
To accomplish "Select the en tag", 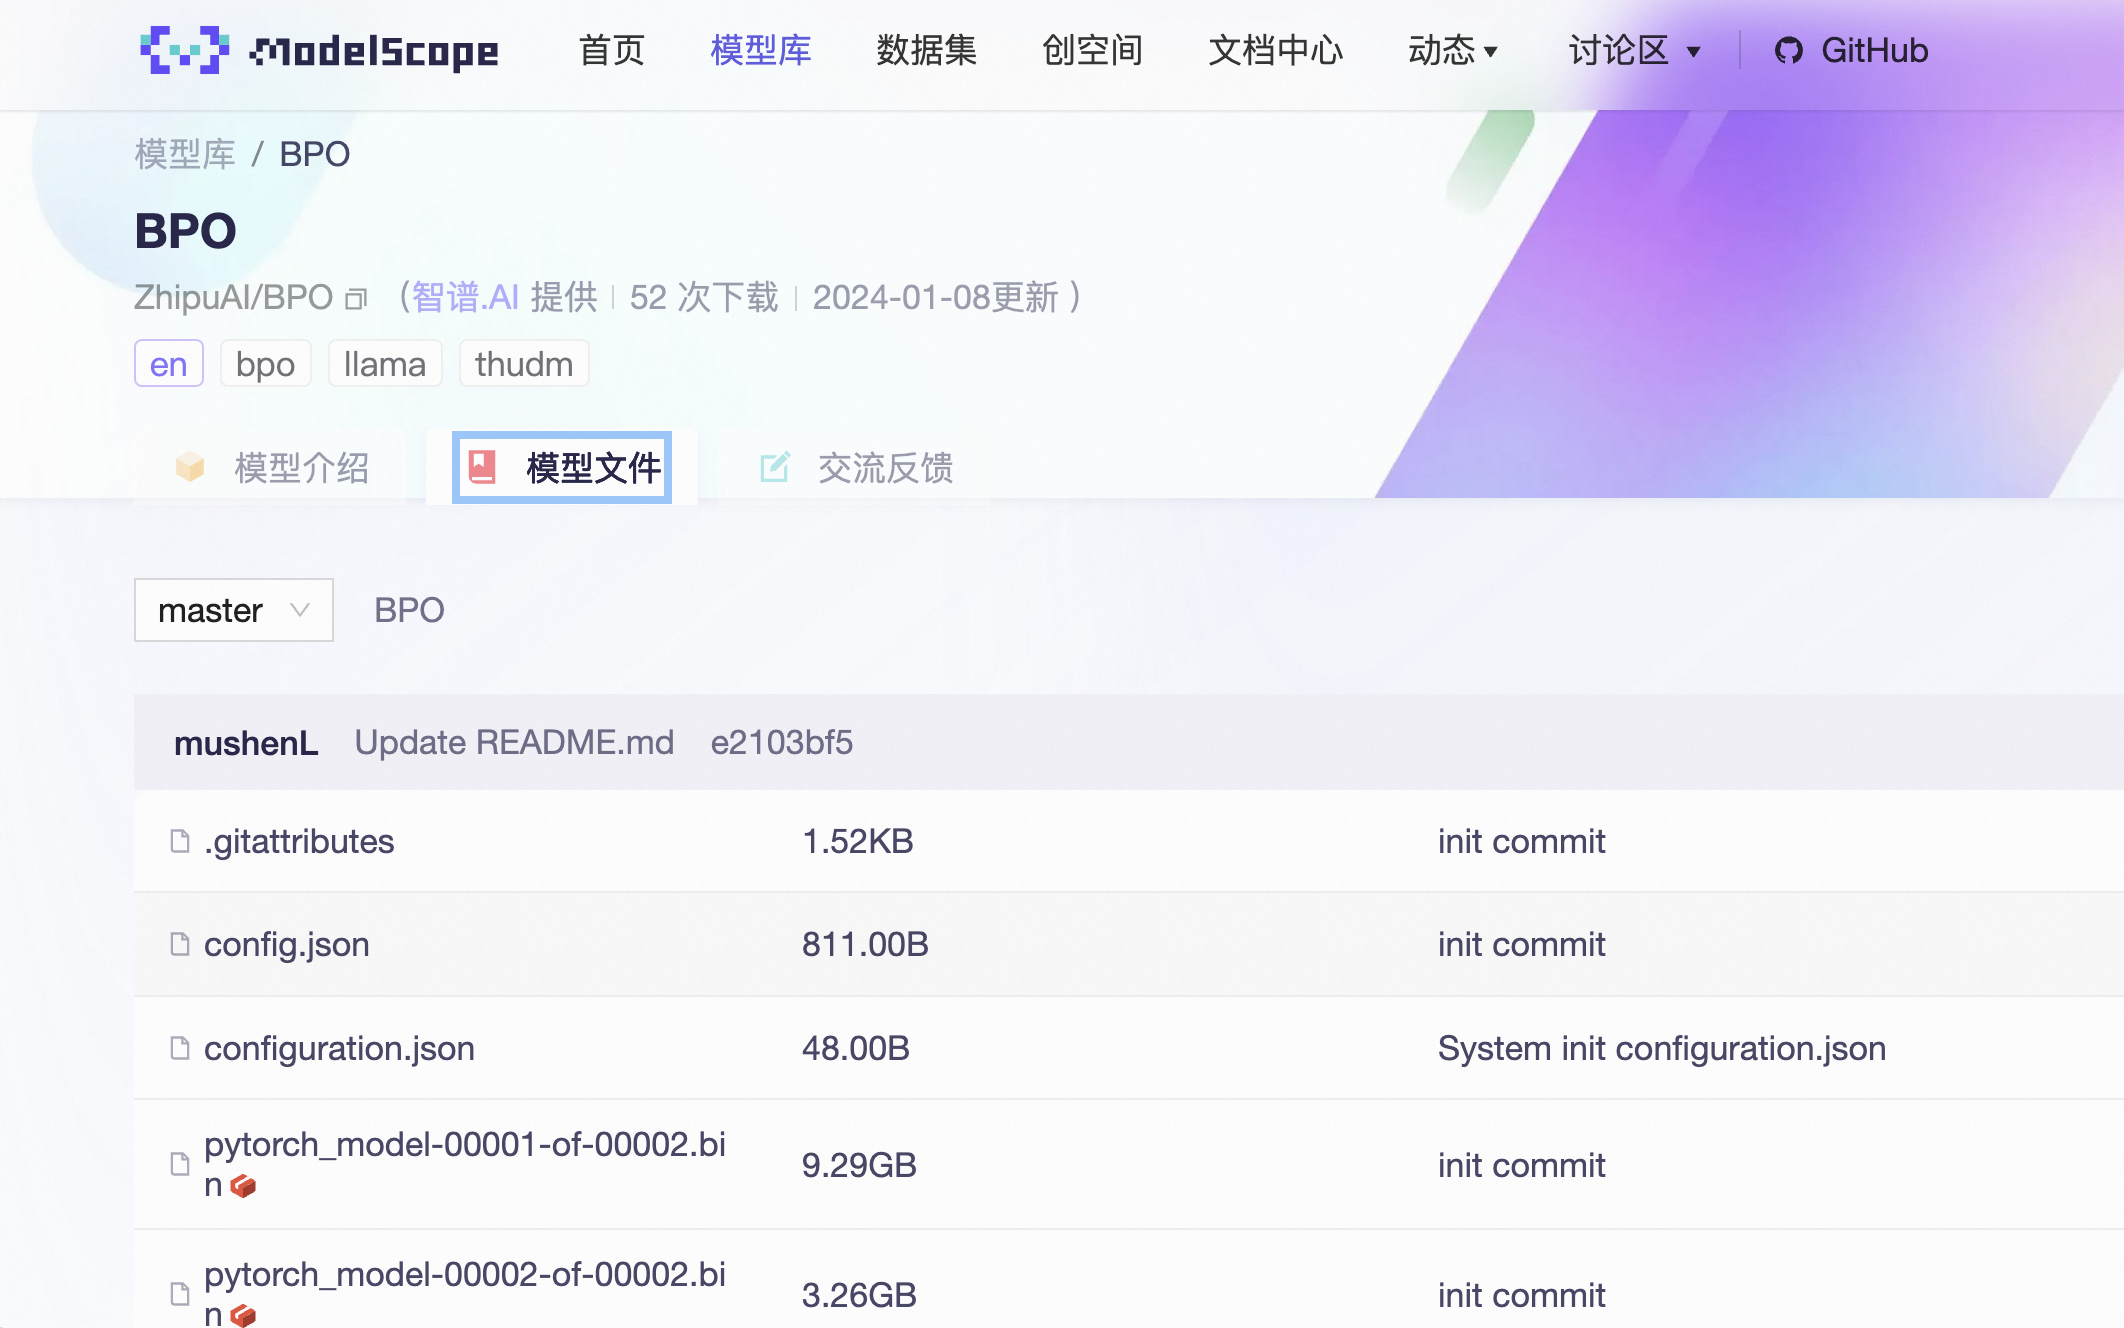I will tap(169, 364).
